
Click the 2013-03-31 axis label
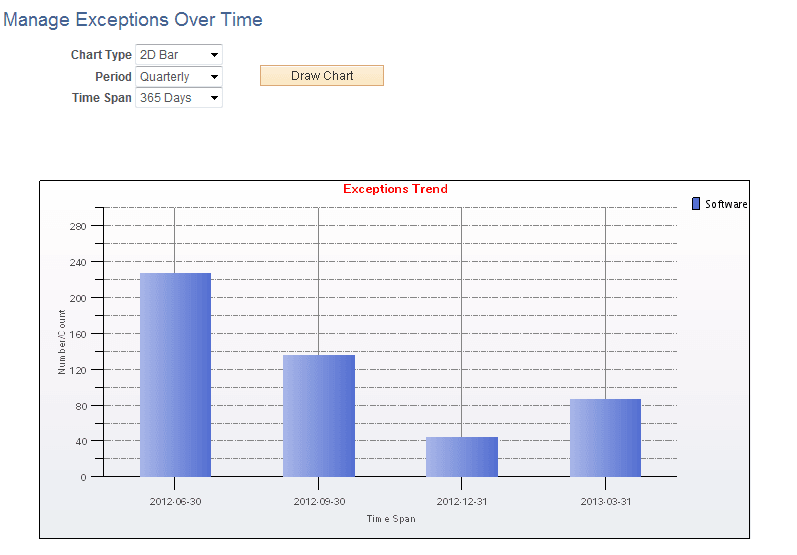[x=606, y=502]
